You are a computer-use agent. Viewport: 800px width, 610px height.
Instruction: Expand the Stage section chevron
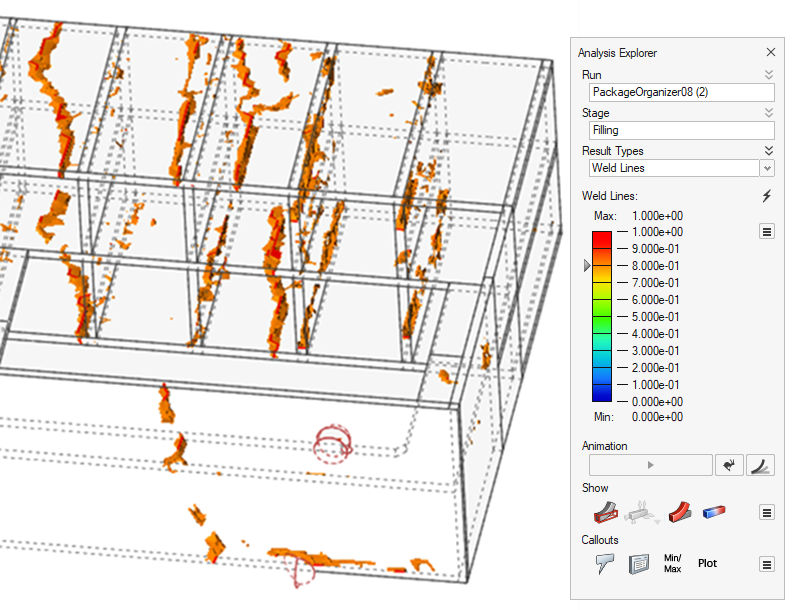(x=768, y=113)
